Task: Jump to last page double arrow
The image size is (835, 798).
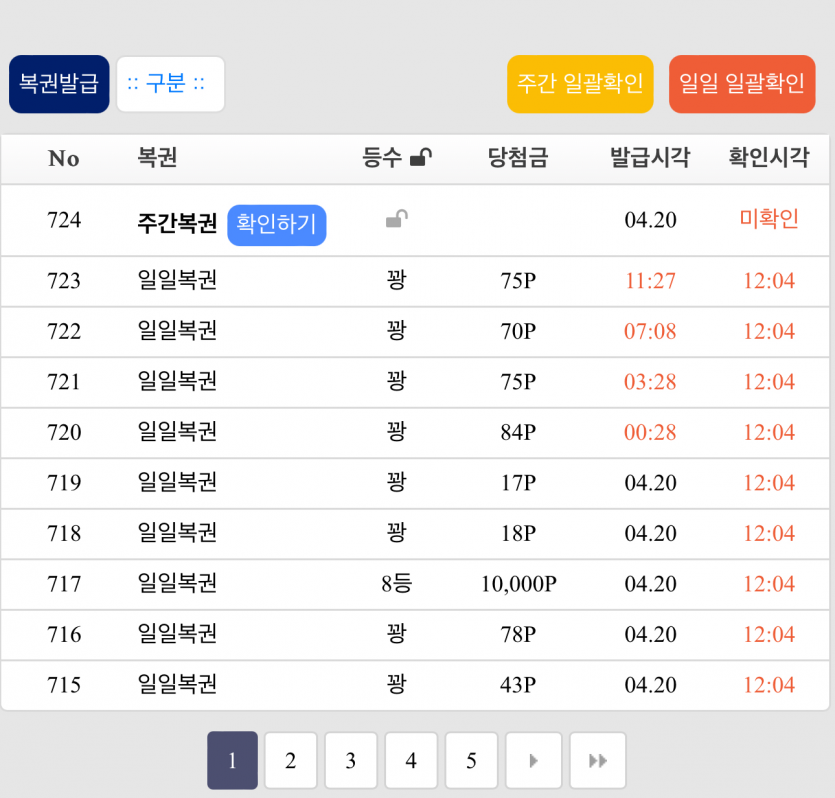Action: 598,761
